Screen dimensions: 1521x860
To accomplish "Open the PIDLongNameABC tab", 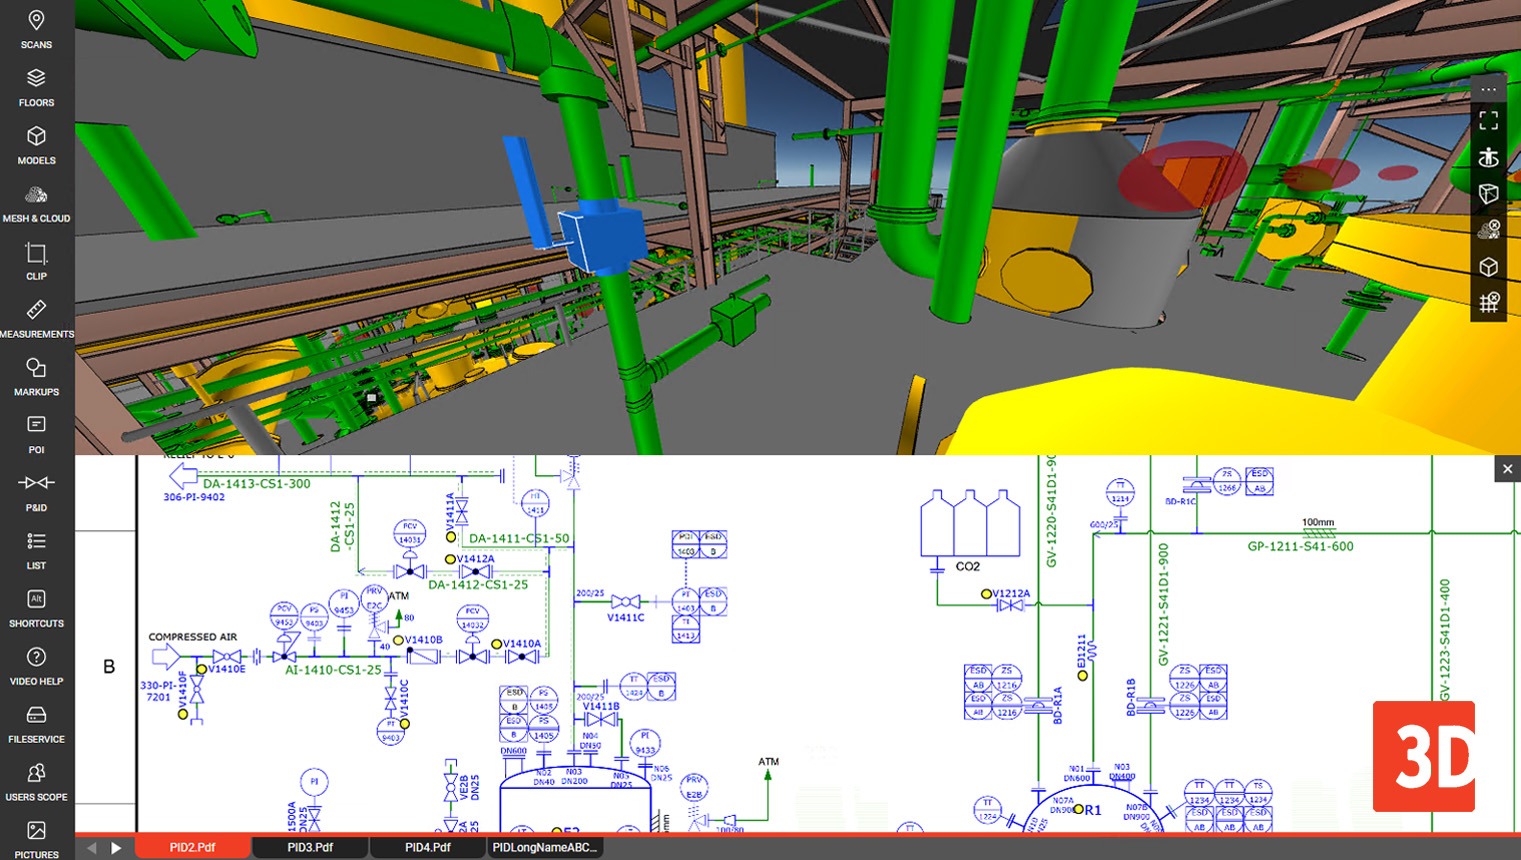I will coord(543,847).
